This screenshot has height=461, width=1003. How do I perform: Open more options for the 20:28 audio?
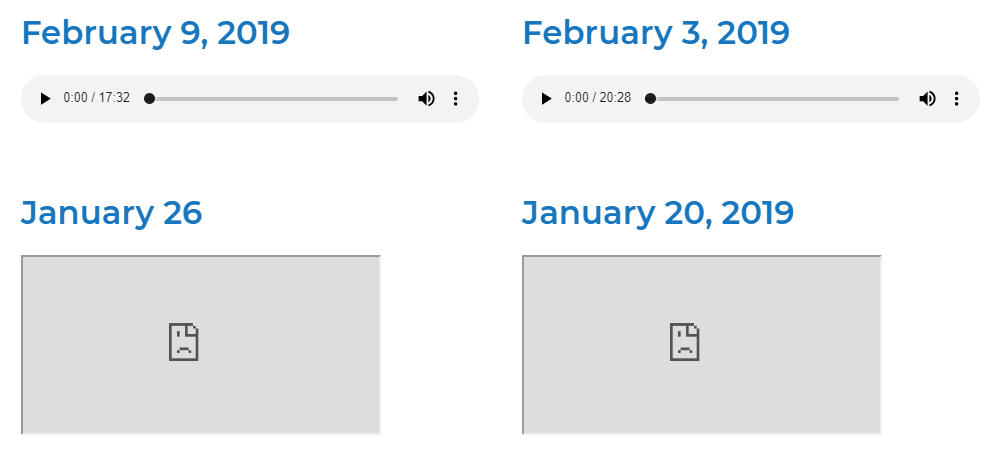pos(957,99)
